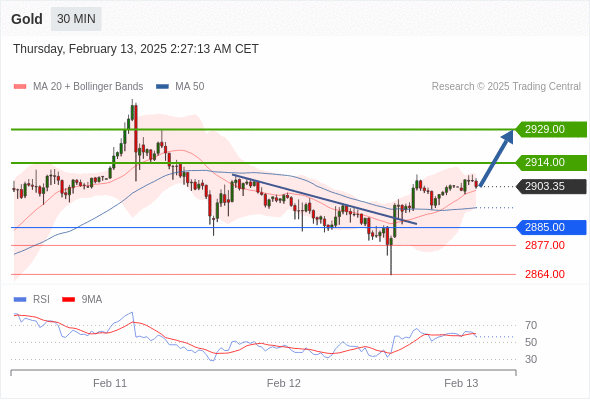Click the 2903.35 current price tag
590x400 pixels.
pos(550,186)
